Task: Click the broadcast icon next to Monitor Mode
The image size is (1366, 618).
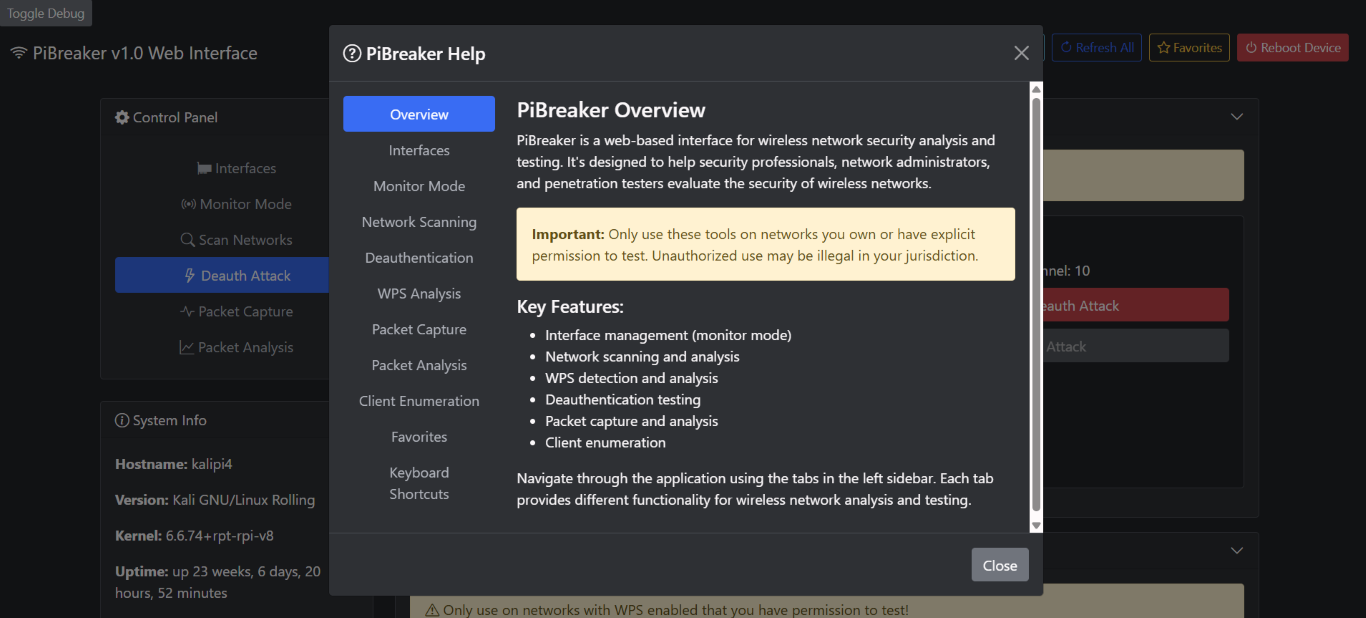Action: pos(188,204)
